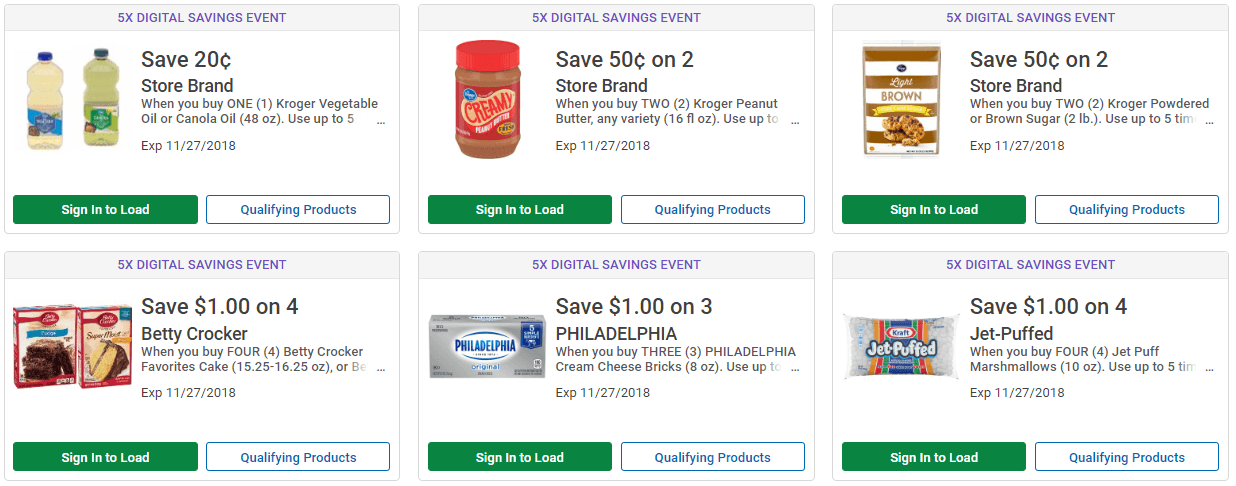Sign in to load Betty Crocker coupon
This screenshot has height=486, width=1236.
point(105,458)
